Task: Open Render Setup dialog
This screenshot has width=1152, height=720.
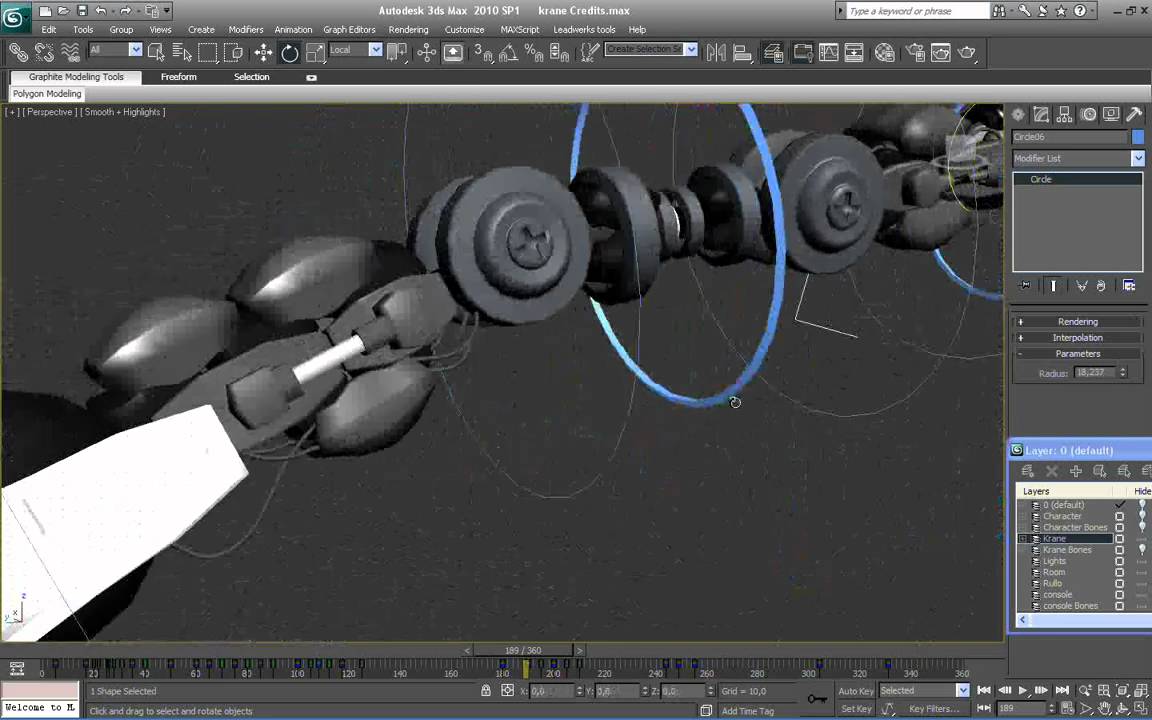Action: pyautogui.click(x=915, y=52)
